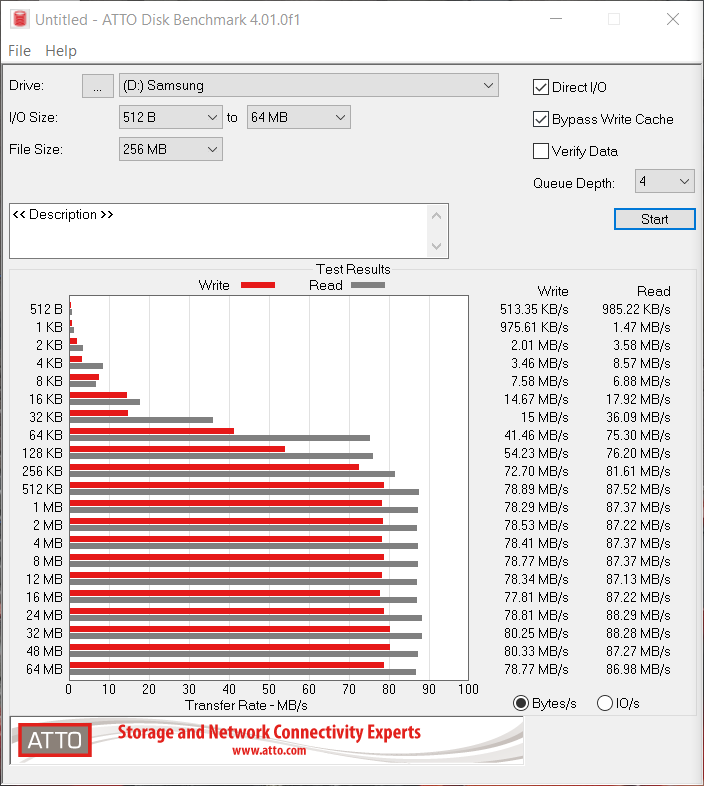This screenshot has width=704, height=786.
Task: Open the File Size dropdown
Action: coord(170,149)
